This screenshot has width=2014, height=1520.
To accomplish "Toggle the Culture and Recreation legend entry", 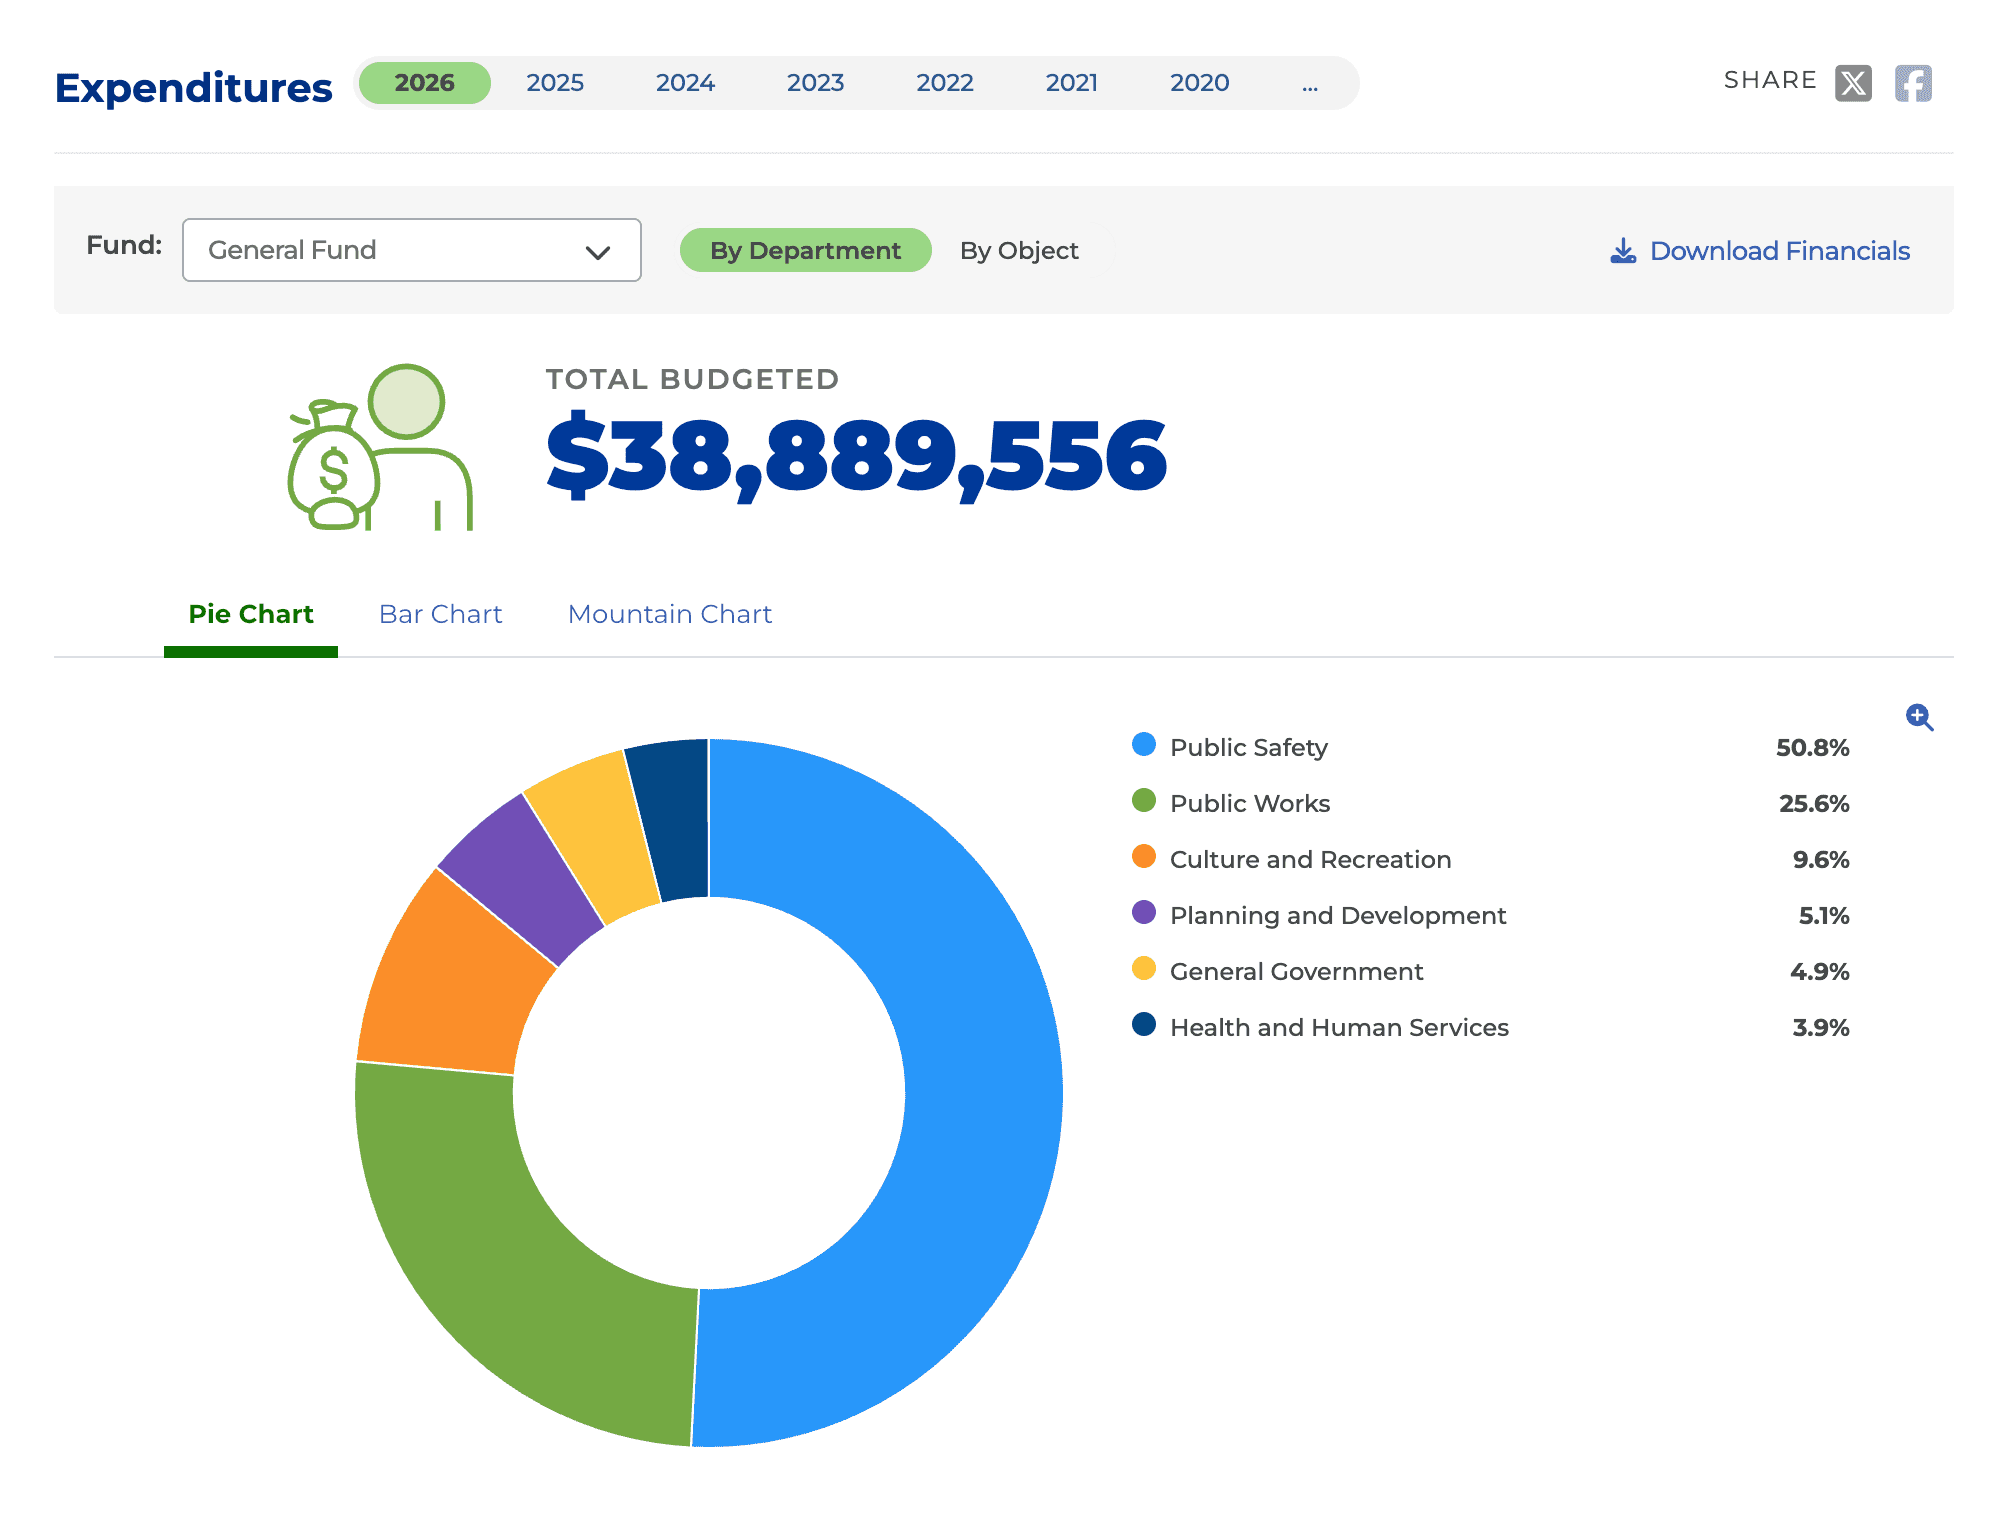I will (x=1310, y=858).
